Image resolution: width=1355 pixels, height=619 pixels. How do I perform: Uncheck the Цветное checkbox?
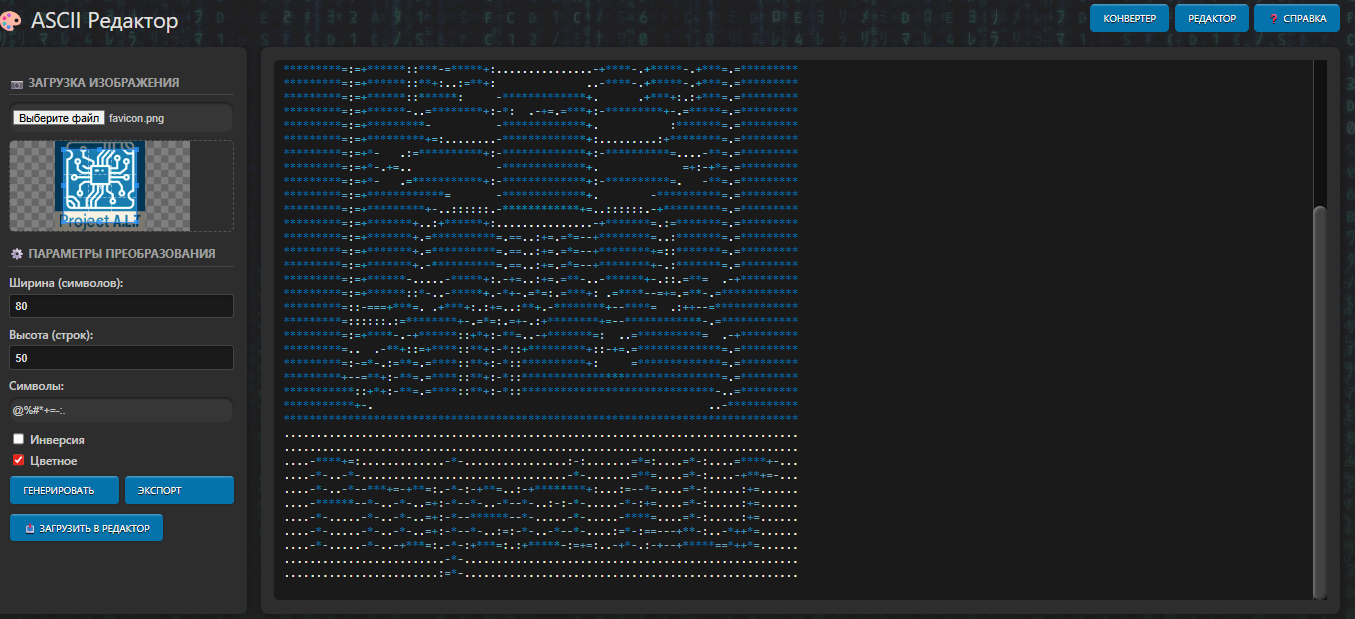(19, 460)
